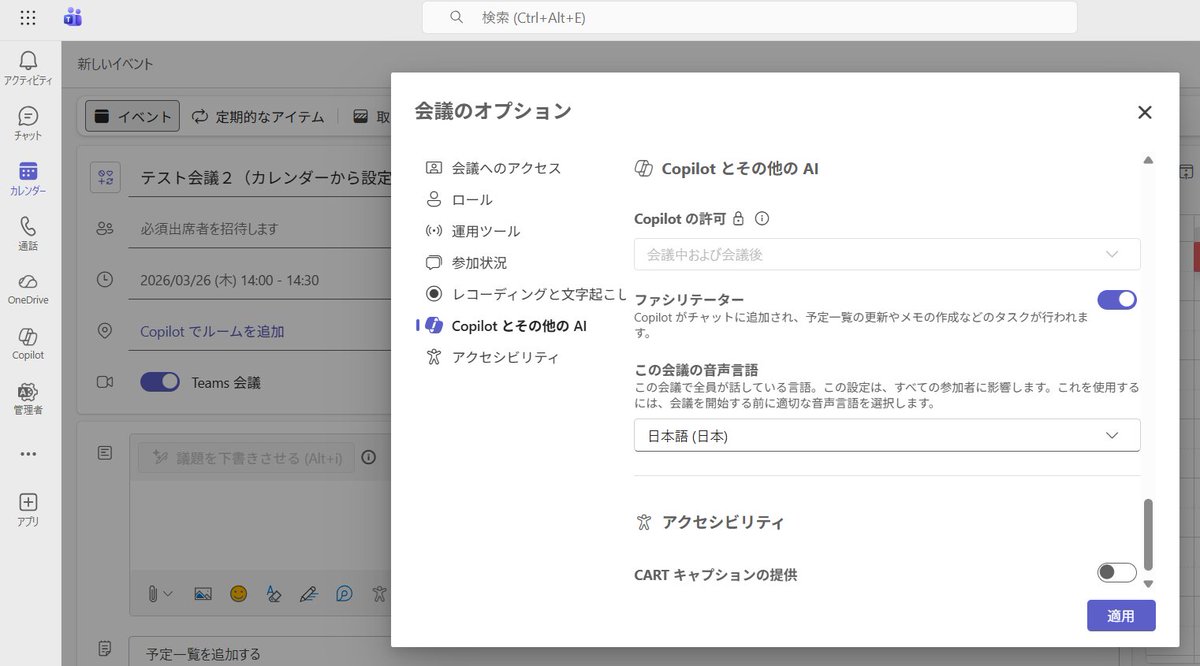The width and height of the screenshot is (1200, 666).
Task: Open Admin (管理者) app in sidebar
Action: coord(28,398)
